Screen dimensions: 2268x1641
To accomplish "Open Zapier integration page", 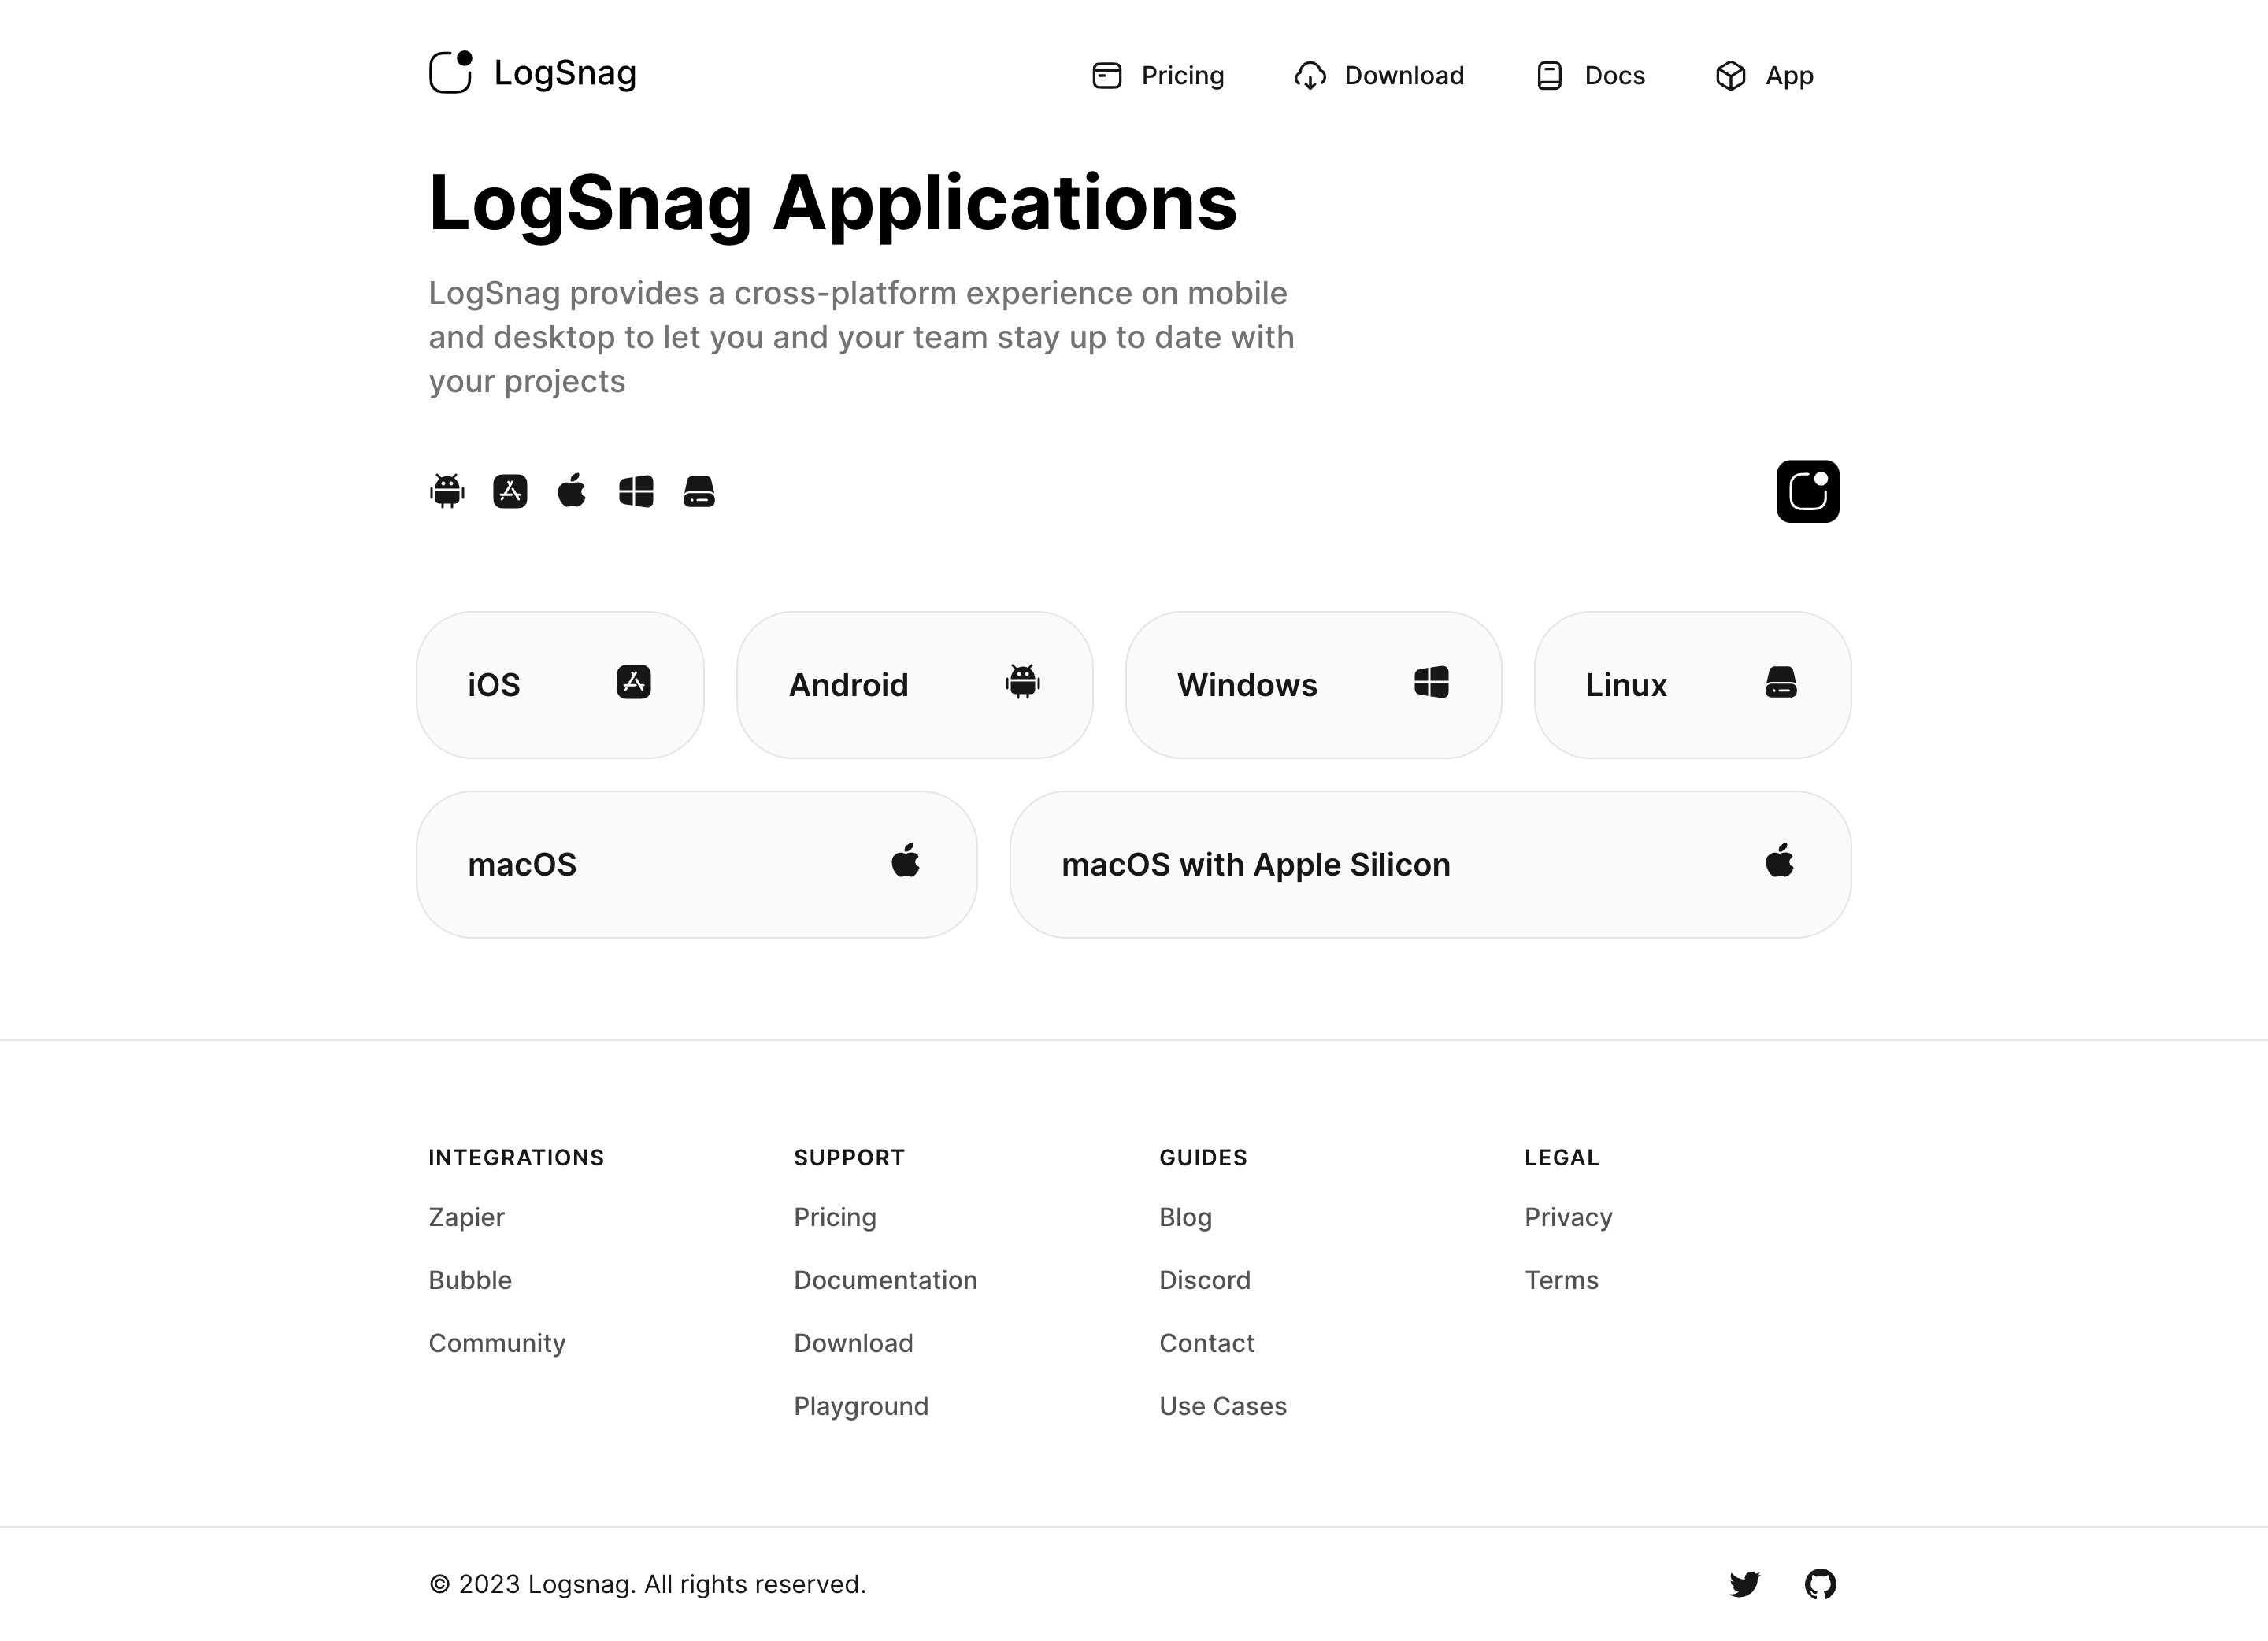I will (467, 1218).
